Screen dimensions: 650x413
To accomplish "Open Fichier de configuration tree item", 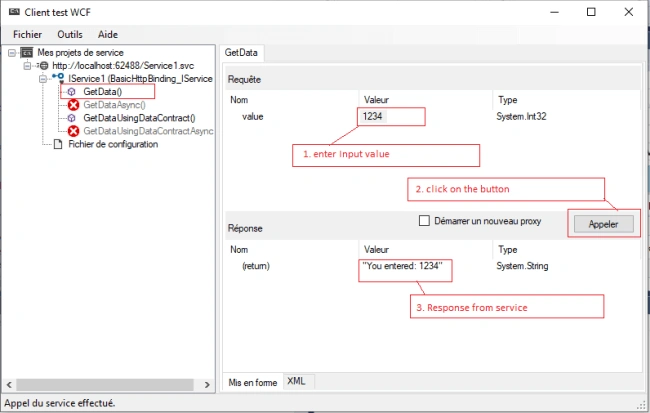I will pyautogui.click(x=113, y=144).
